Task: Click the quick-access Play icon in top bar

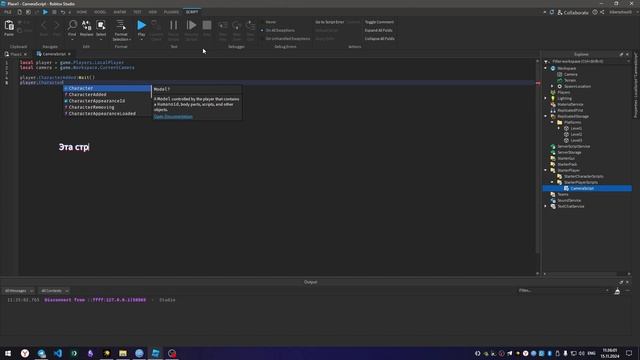Action: [45, 12]
